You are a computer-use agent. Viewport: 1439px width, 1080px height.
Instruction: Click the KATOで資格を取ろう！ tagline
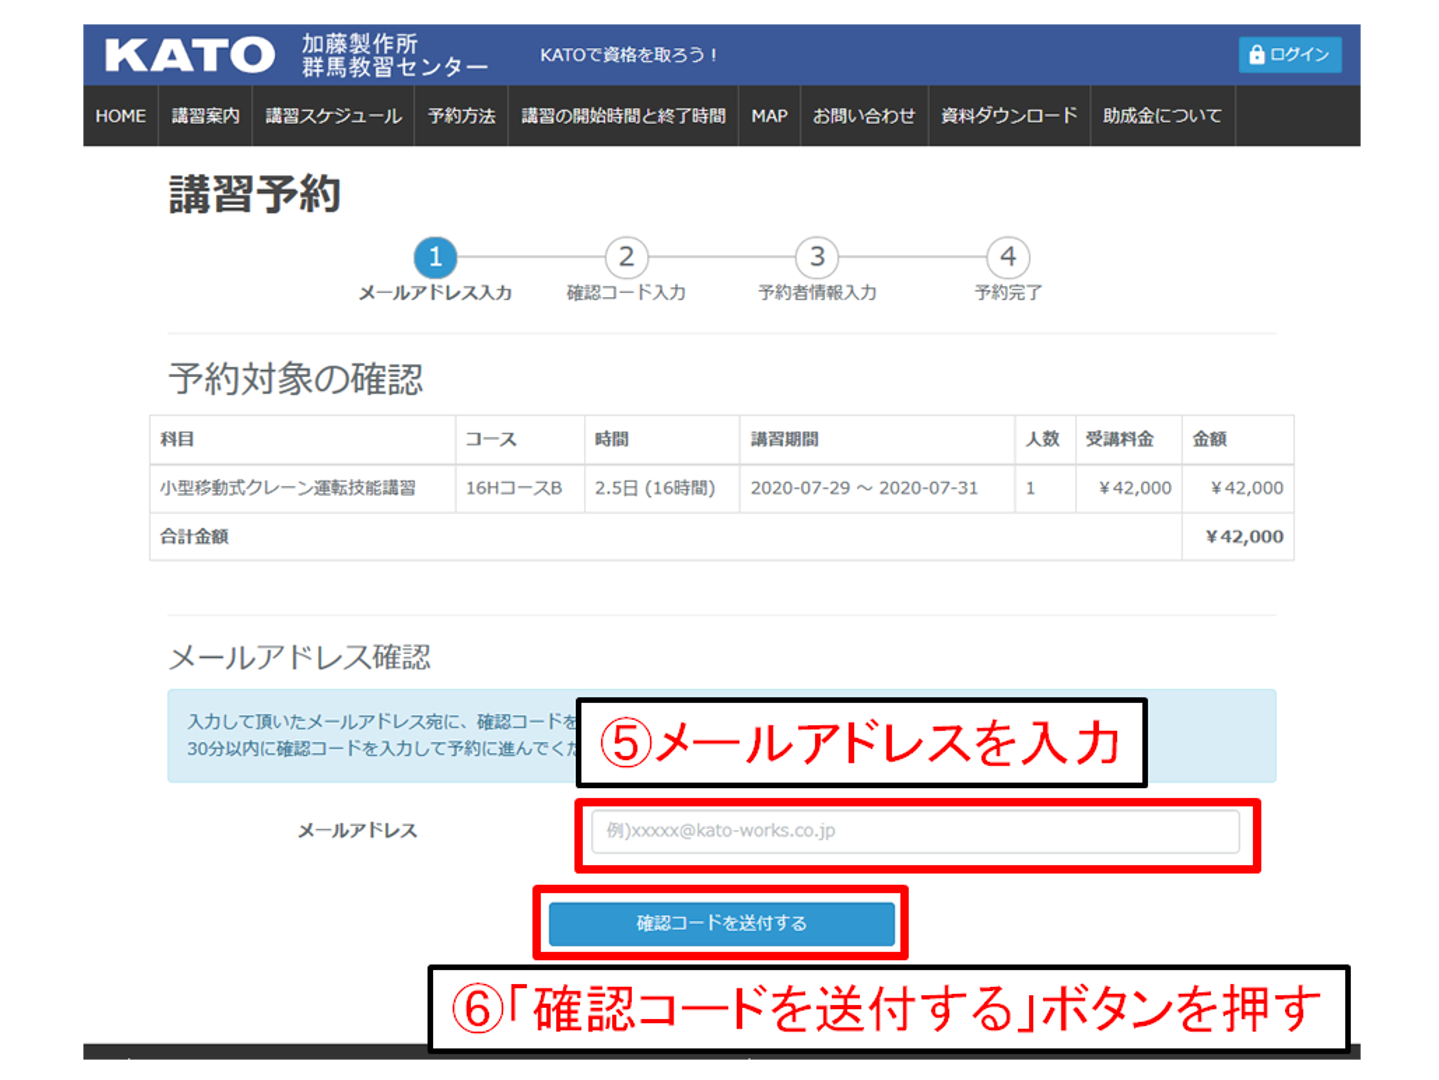[630, 55]
